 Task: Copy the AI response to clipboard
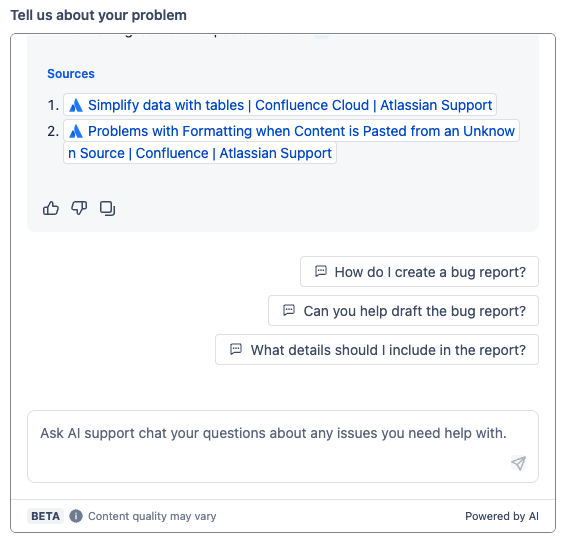coord(107,208)
